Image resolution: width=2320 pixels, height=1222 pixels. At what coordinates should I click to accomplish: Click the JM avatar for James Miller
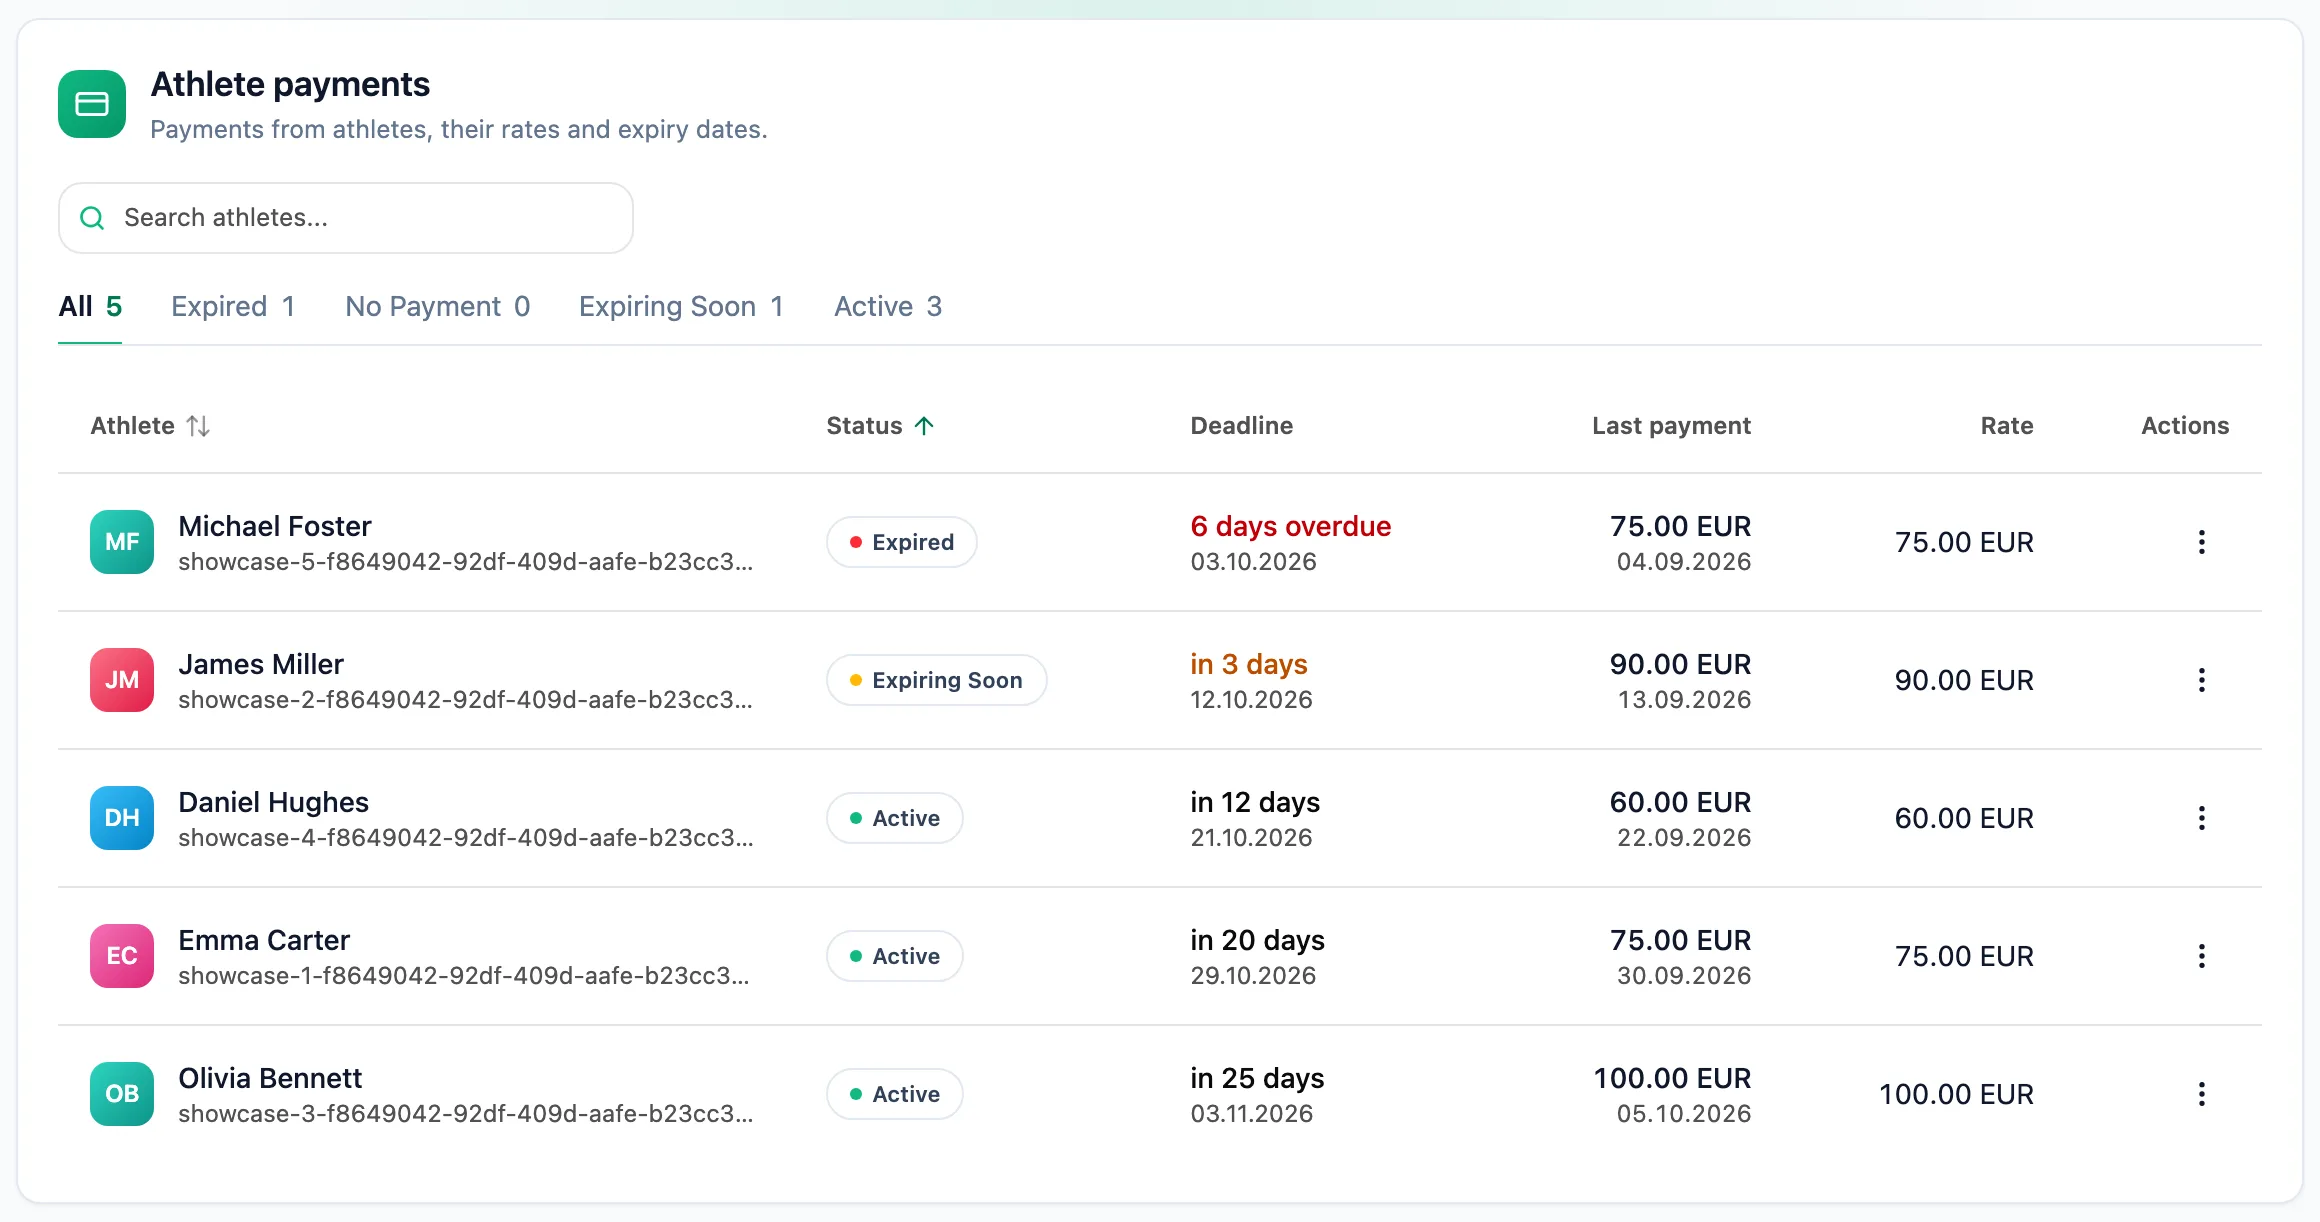(122, 680)
